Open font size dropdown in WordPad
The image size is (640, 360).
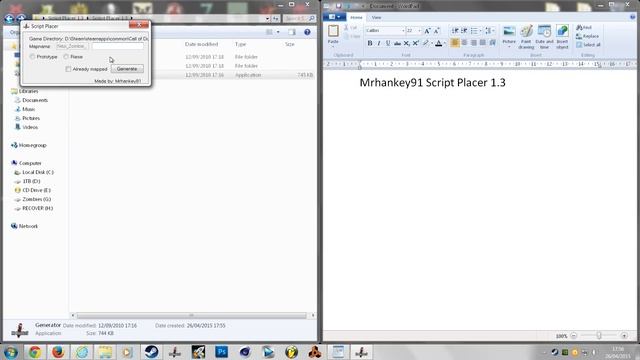click(419, 31)
